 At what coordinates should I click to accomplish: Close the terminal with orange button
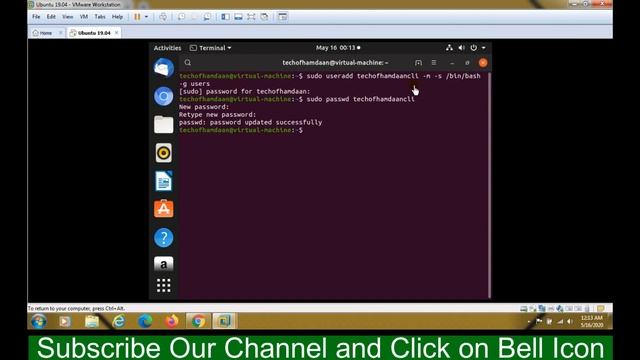pyautogui.click(x=483, y=63)
